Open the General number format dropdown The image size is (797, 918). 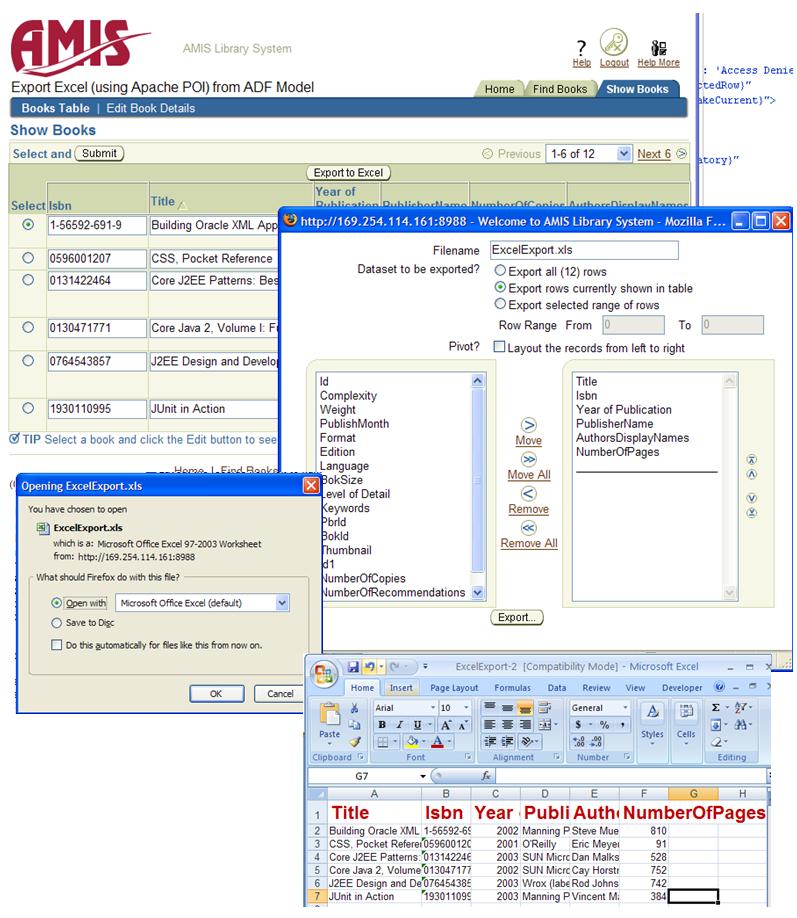pyautogui.click(x=625, y=708)
